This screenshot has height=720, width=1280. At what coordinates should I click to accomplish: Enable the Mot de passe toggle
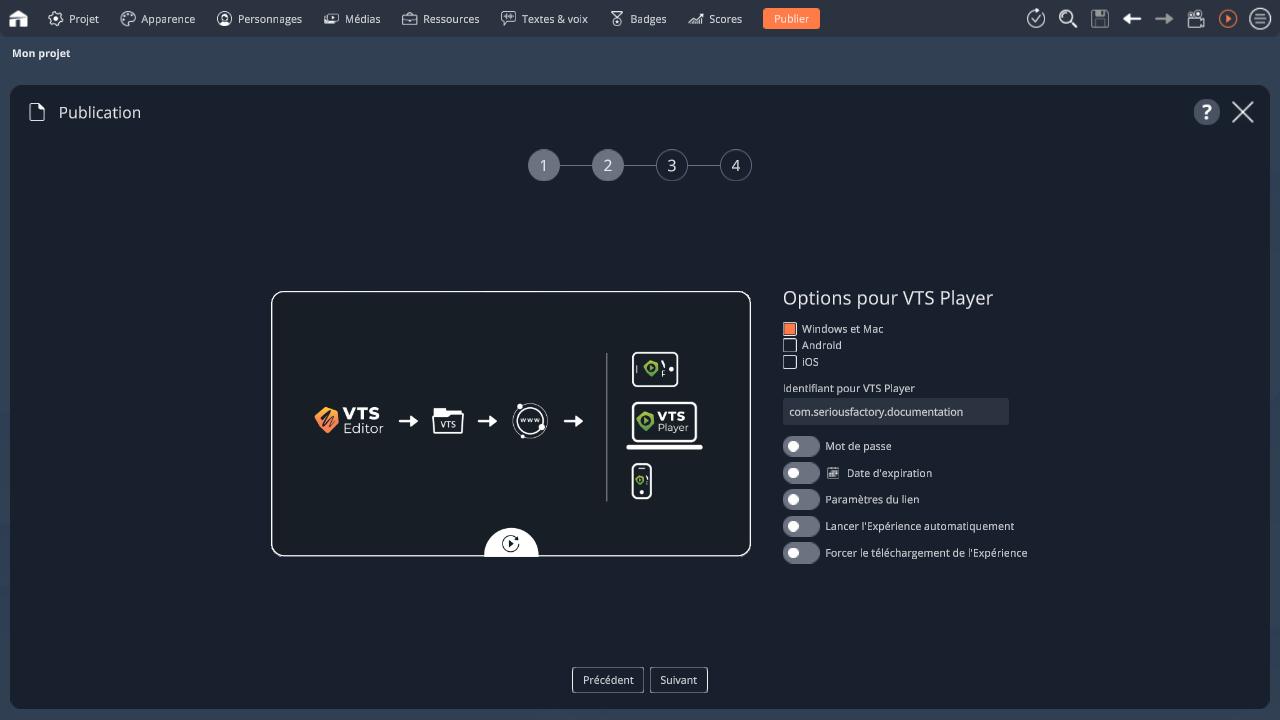[801, 446]
